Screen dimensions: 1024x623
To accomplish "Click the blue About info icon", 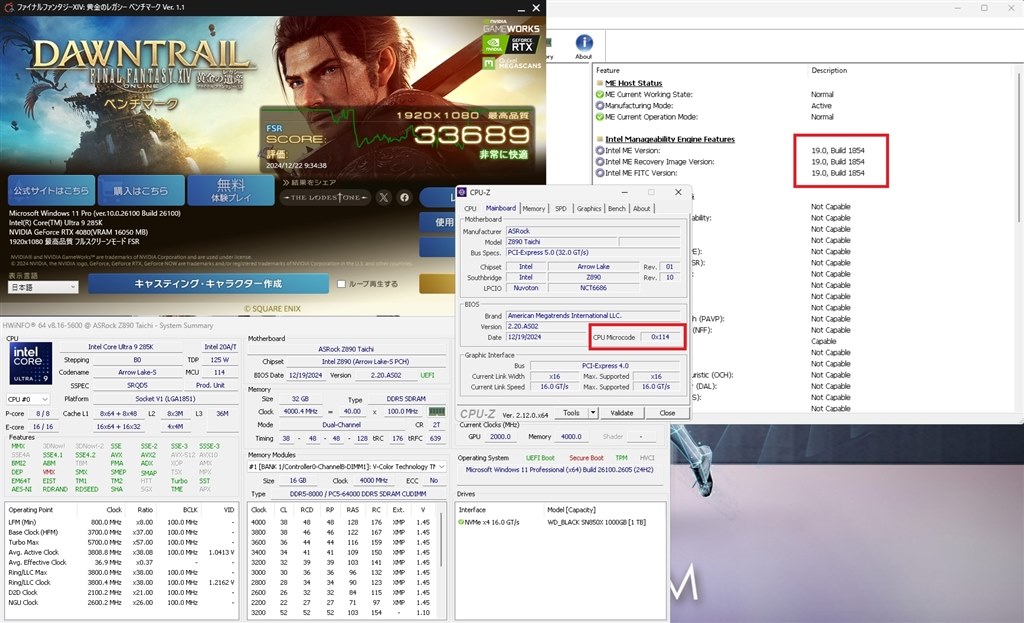I will click(x=584, y=42).
